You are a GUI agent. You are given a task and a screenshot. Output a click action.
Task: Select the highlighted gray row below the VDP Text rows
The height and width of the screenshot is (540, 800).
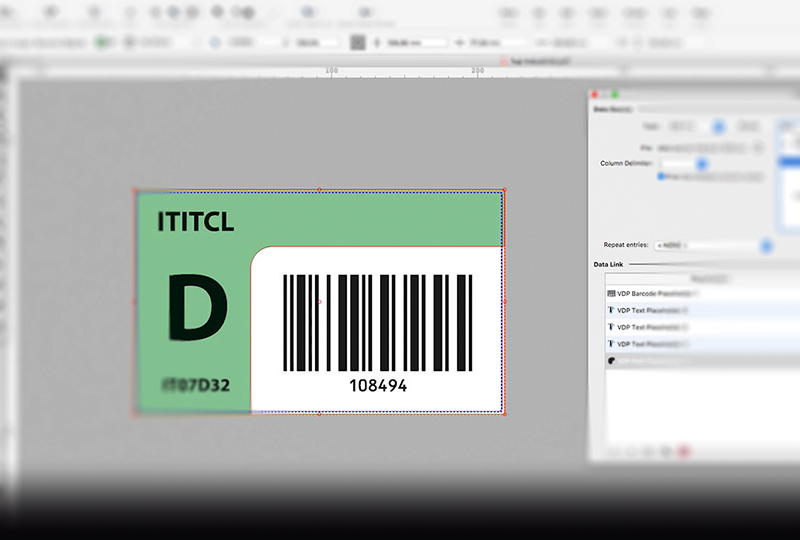coord(703,361)
